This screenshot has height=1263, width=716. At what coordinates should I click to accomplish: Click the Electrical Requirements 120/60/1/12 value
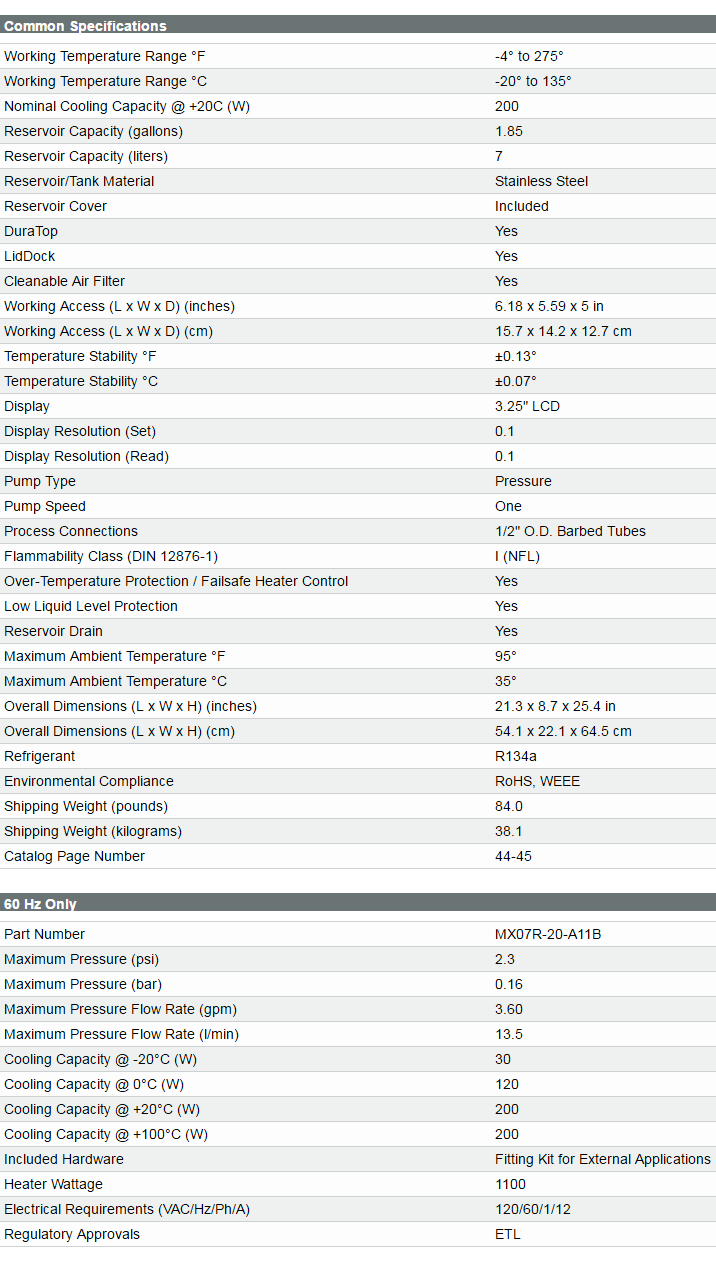(532, 1209)
